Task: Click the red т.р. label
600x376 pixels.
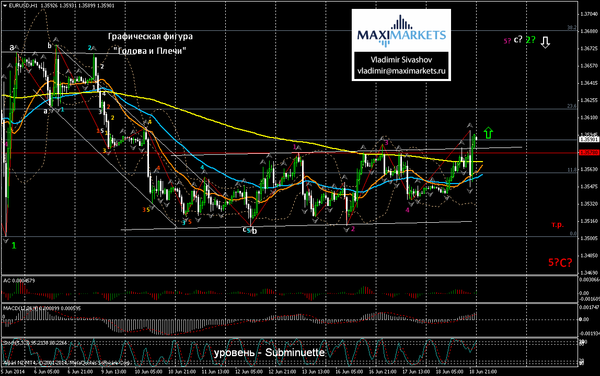Action: [x=558, y=225]
